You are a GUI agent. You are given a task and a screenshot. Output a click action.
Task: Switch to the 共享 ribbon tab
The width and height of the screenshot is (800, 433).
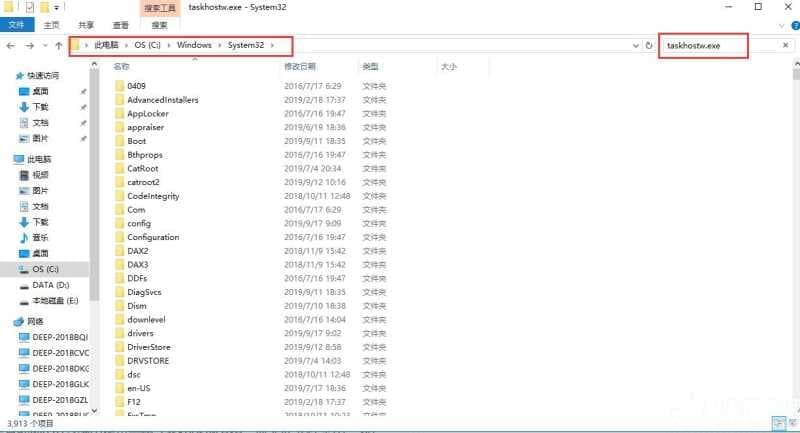click(86, 24)
